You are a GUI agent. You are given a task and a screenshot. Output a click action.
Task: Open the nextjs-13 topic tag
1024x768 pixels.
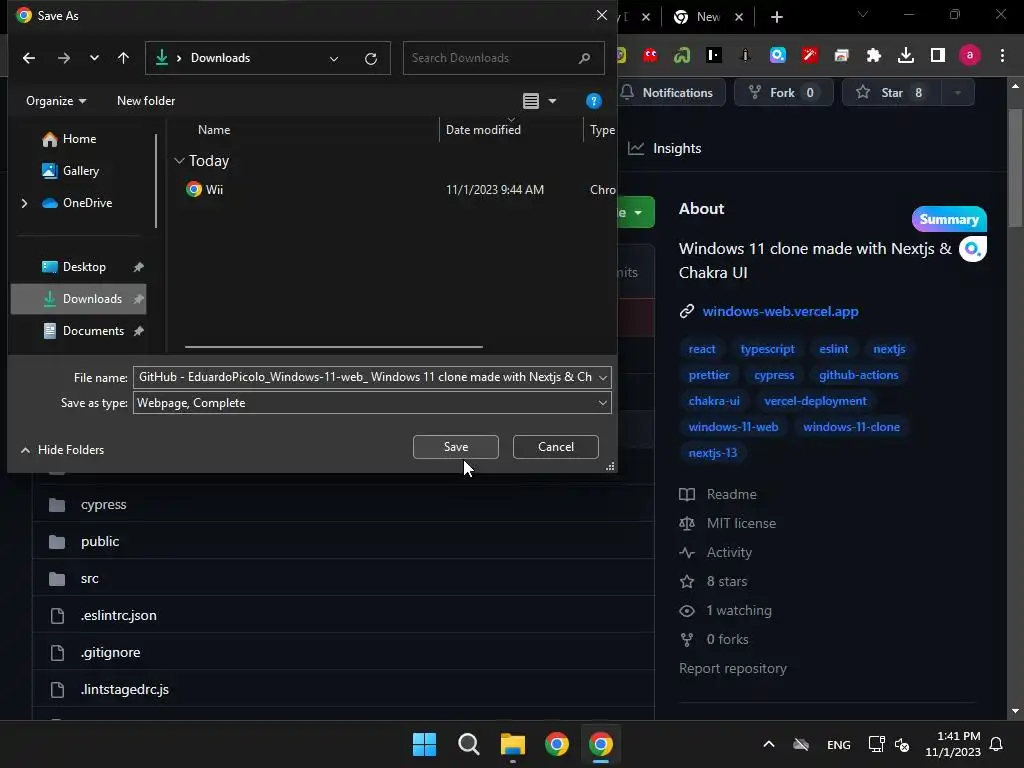pos(712,453)
